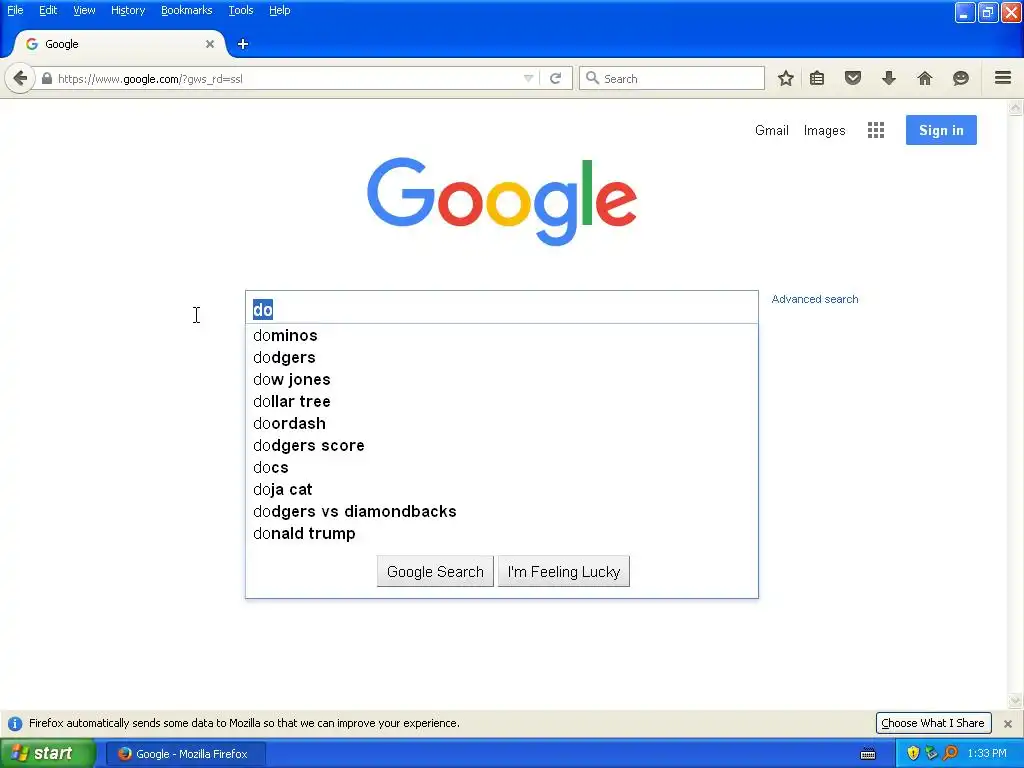Viewport: 1024px width, 768px height.
Task: Open the Help menu
Action: click(280, 10)
